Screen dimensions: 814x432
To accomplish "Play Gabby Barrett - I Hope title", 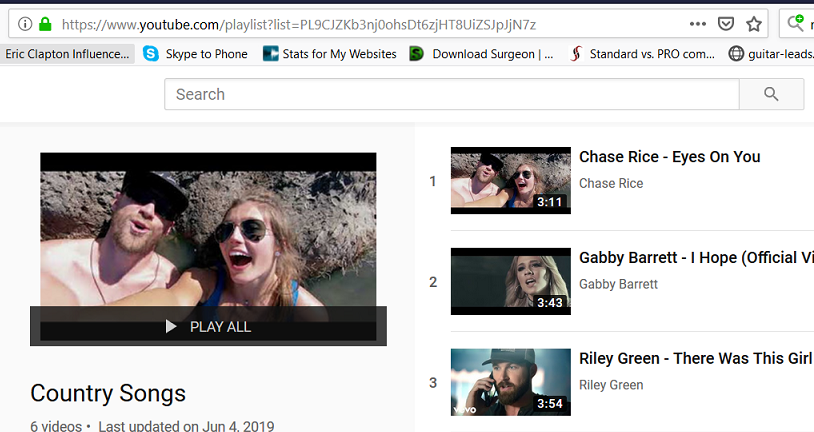I will coord(696,258).
